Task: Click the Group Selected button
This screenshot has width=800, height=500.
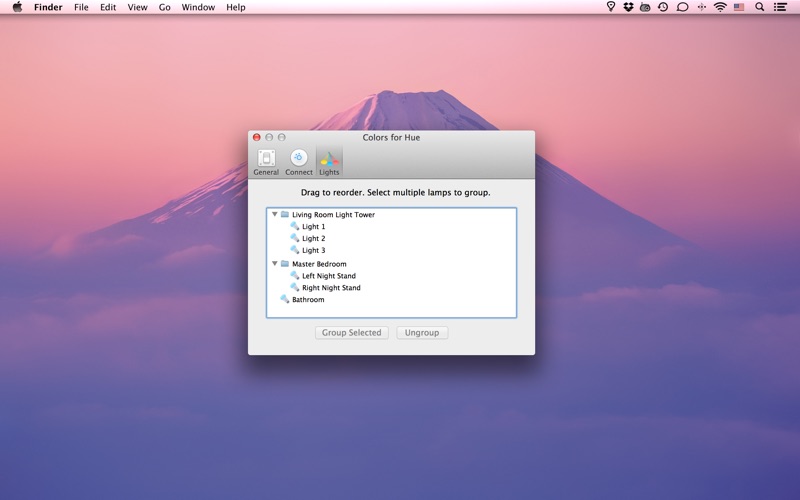Action: pyautogui.click(x=352, y=333)
